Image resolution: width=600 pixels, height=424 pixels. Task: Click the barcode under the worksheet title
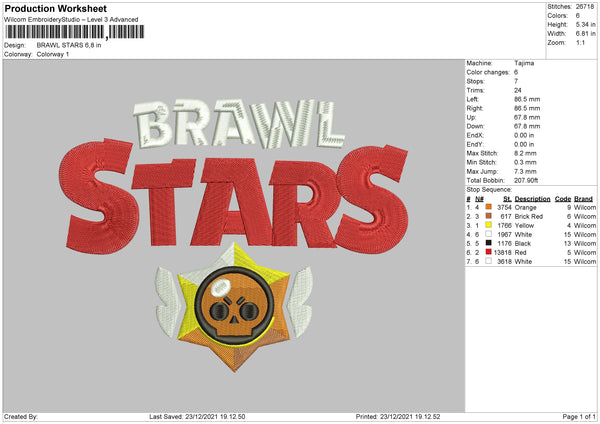(x=75, y=32)
